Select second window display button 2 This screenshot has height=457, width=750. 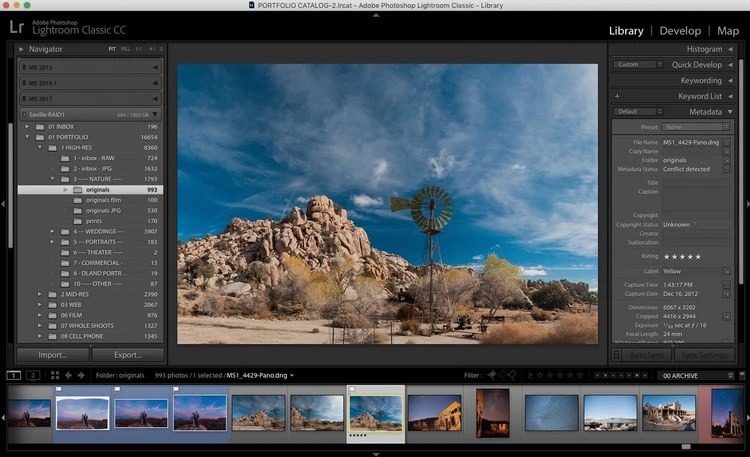pyautogui.click(x=32, y=375)
